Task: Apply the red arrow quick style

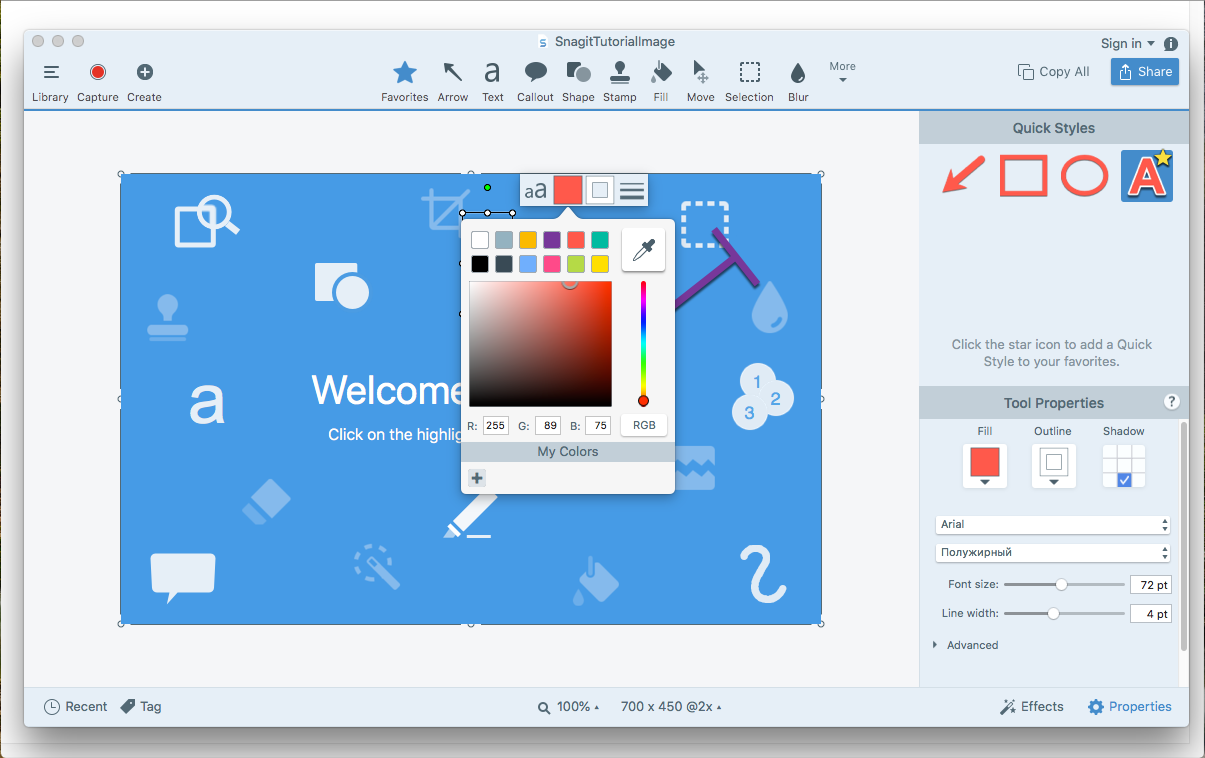Action: 963,177
